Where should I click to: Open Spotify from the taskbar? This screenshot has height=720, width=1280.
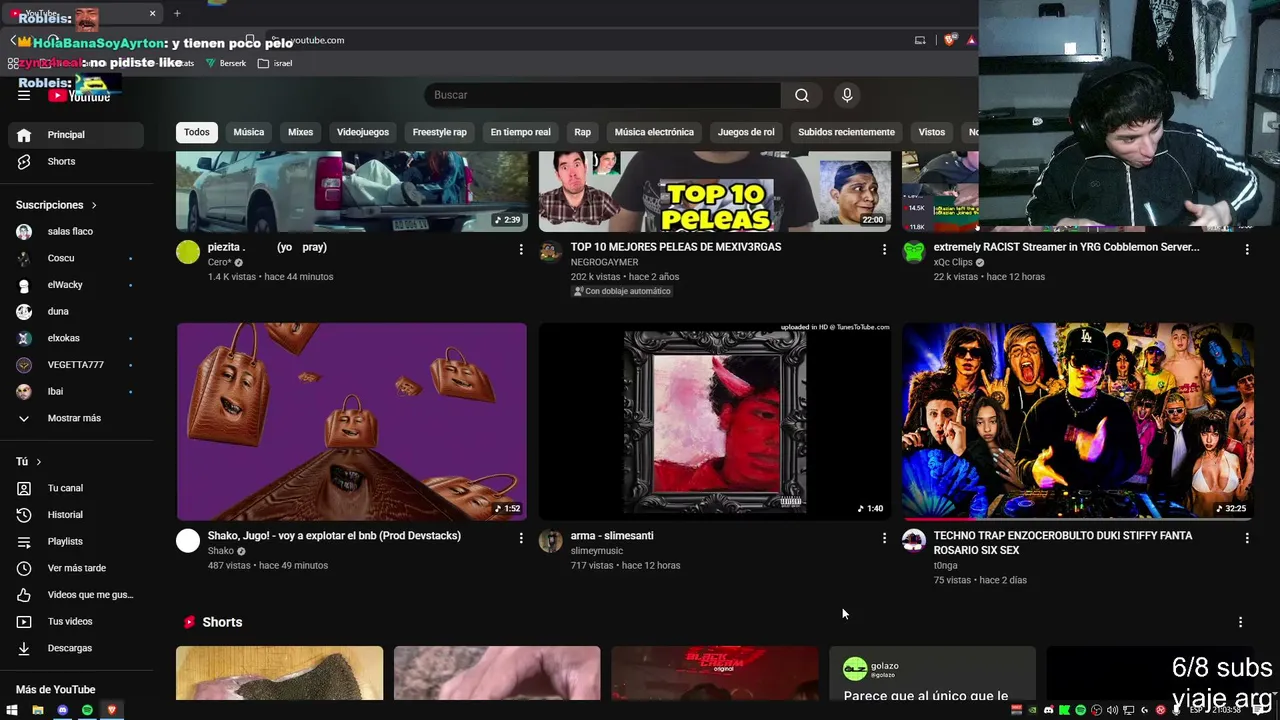click(x=87, y=710)
